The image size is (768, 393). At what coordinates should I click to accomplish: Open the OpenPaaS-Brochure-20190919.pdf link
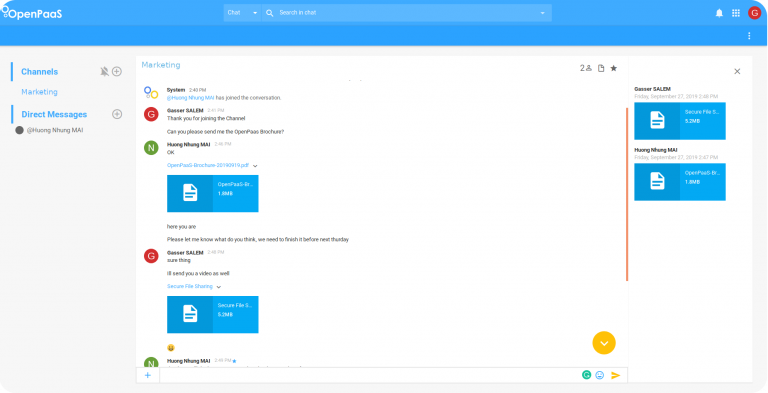point(208,165)
